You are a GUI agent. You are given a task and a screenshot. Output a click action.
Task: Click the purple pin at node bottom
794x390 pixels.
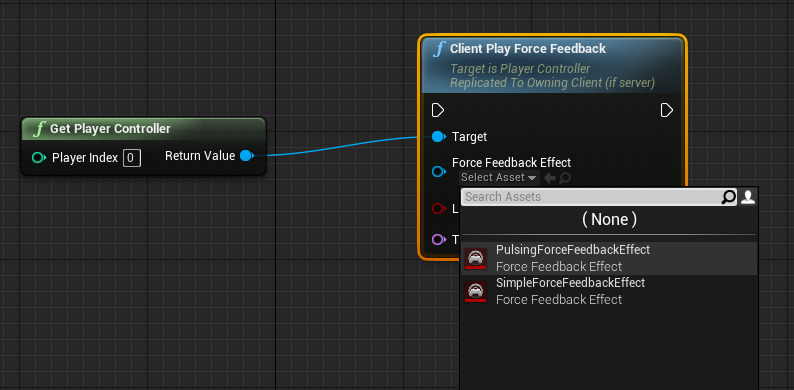[x=439, y=239]
